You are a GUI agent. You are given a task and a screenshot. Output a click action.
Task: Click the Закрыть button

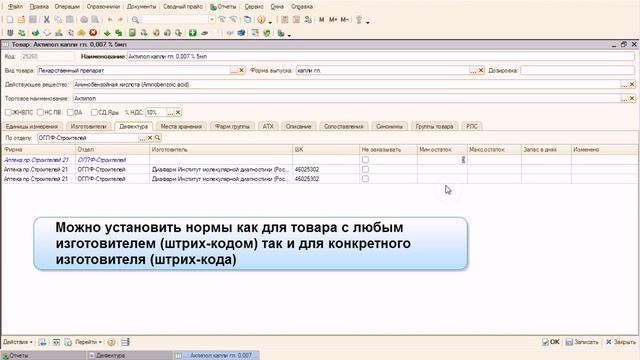coord(621,342)
